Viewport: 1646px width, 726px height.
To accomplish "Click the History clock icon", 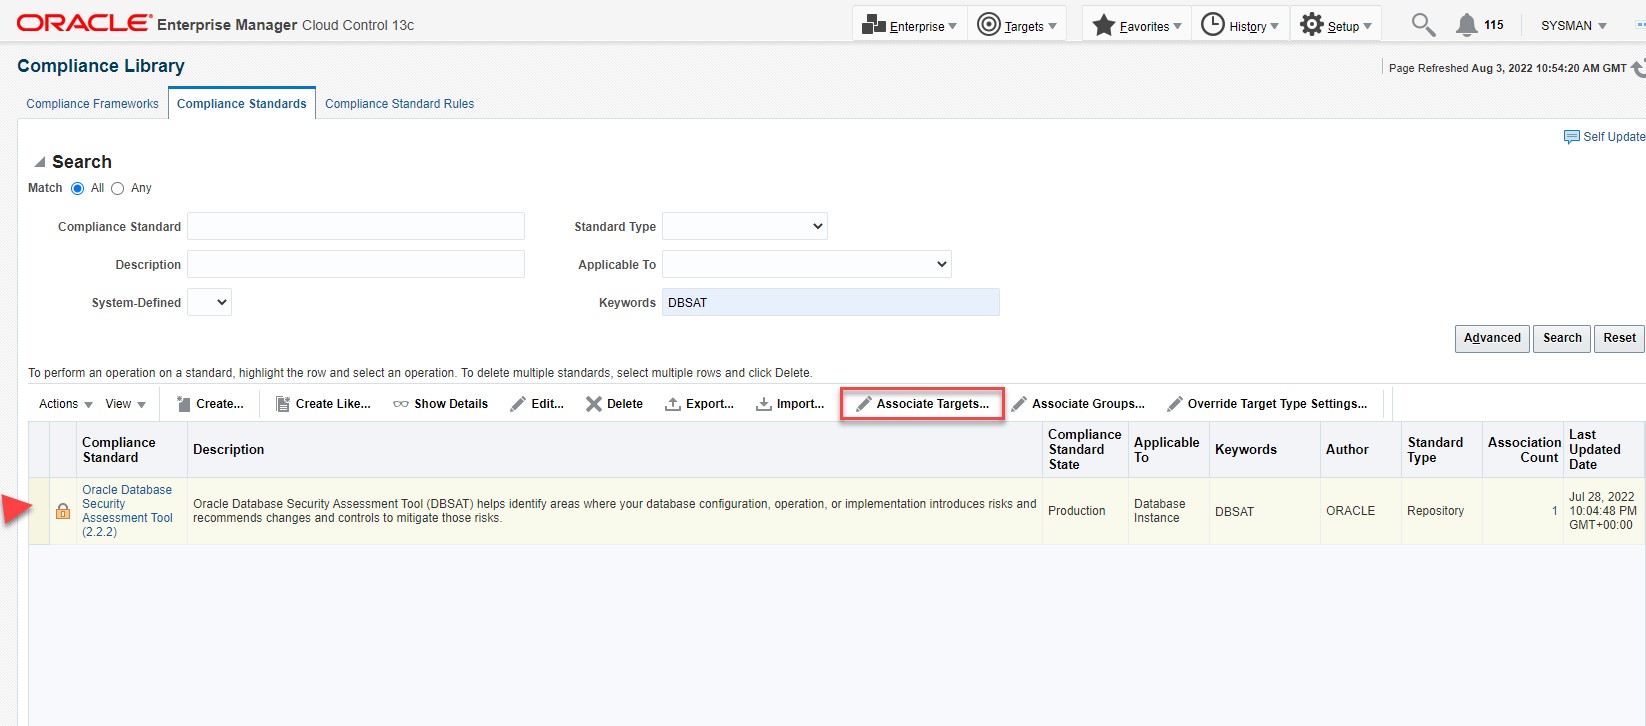I will [1212, 25].
